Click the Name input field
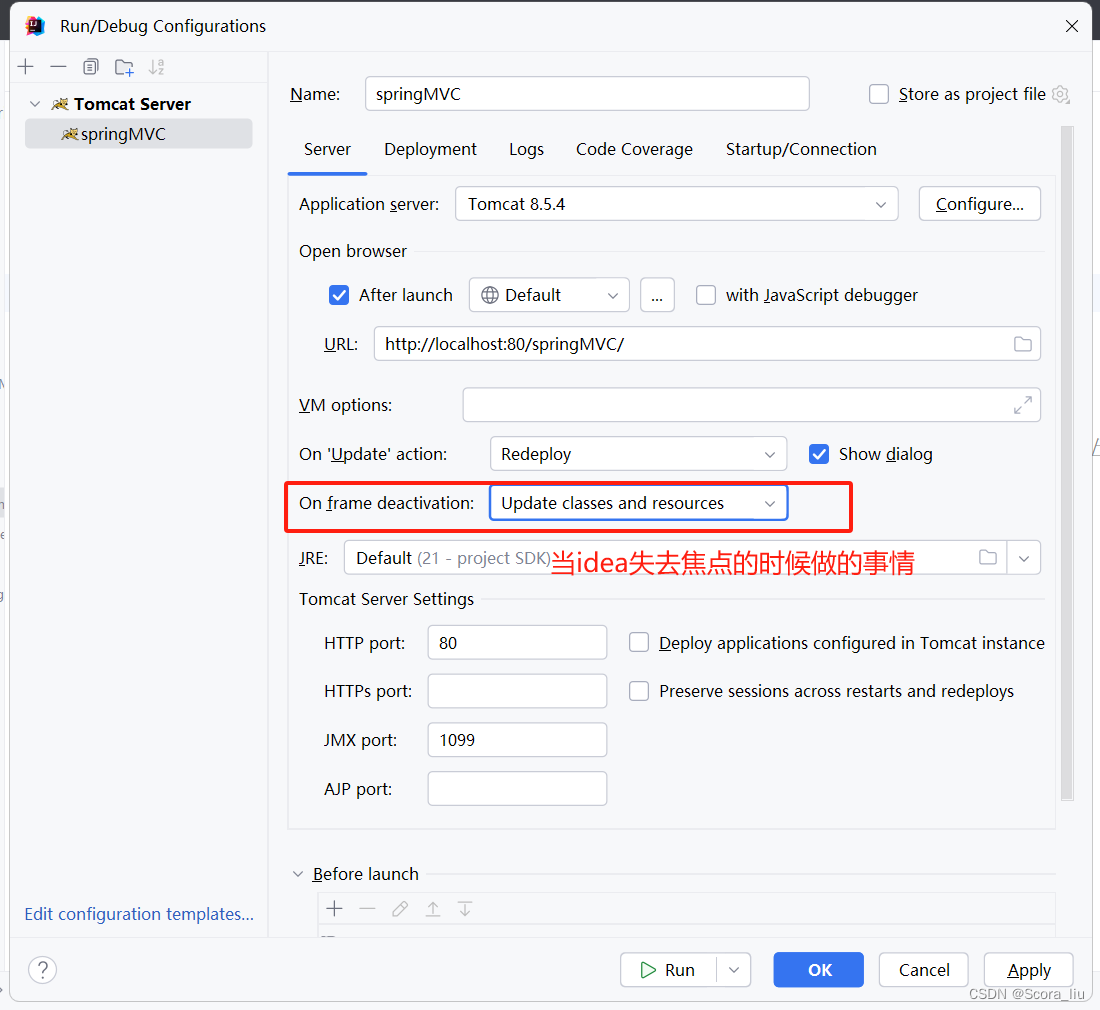The height and width of the screenshot is (1010, 1100). point(587,94)
